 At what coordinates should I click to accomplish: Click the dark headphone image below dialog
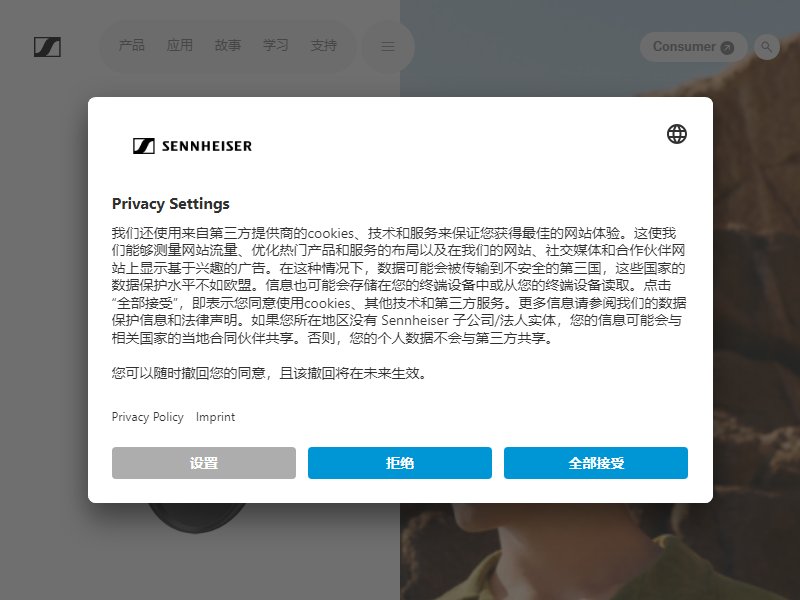(x=196, y=517)
